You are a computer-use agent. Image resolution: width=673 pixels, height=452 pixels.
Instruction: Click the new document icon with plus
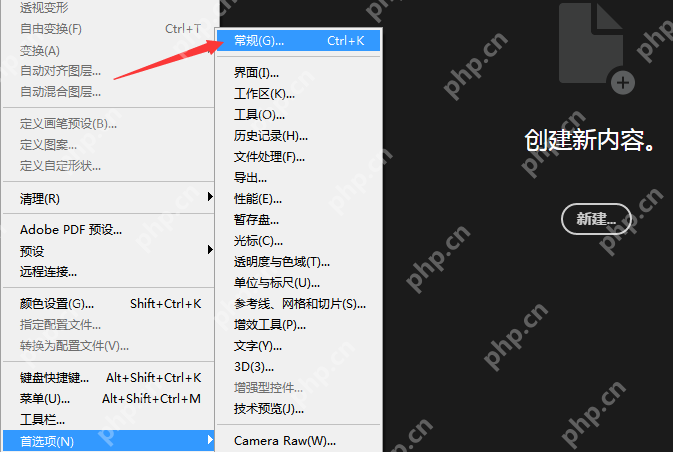[x=597, y=48]
